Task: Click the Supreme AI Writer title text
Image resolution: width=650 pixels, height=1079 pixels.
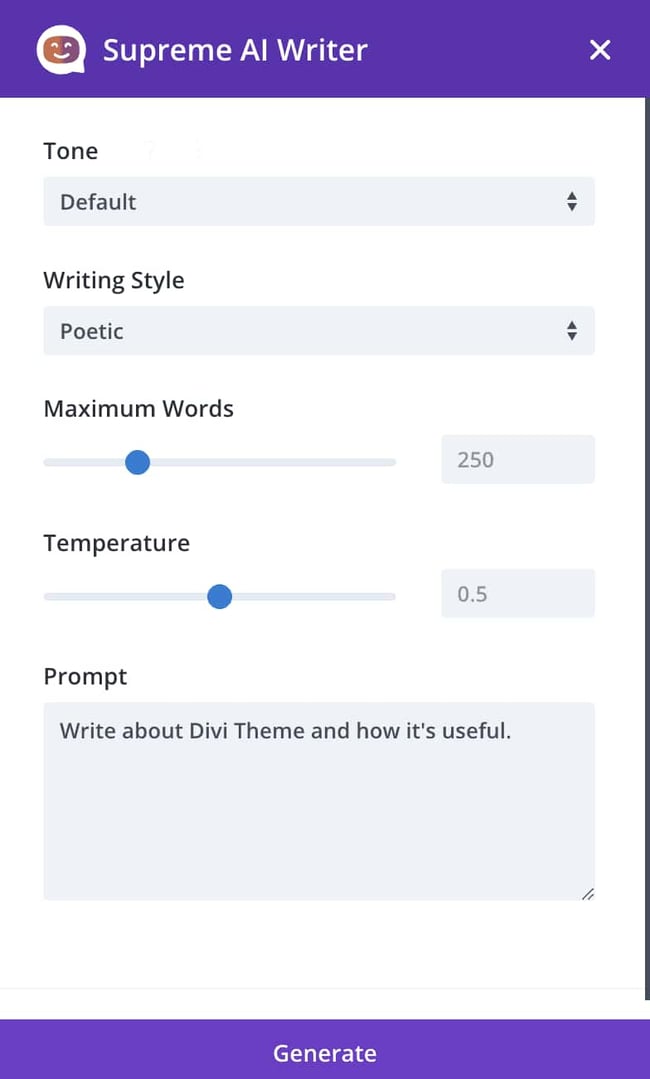Action: point(235,50)
